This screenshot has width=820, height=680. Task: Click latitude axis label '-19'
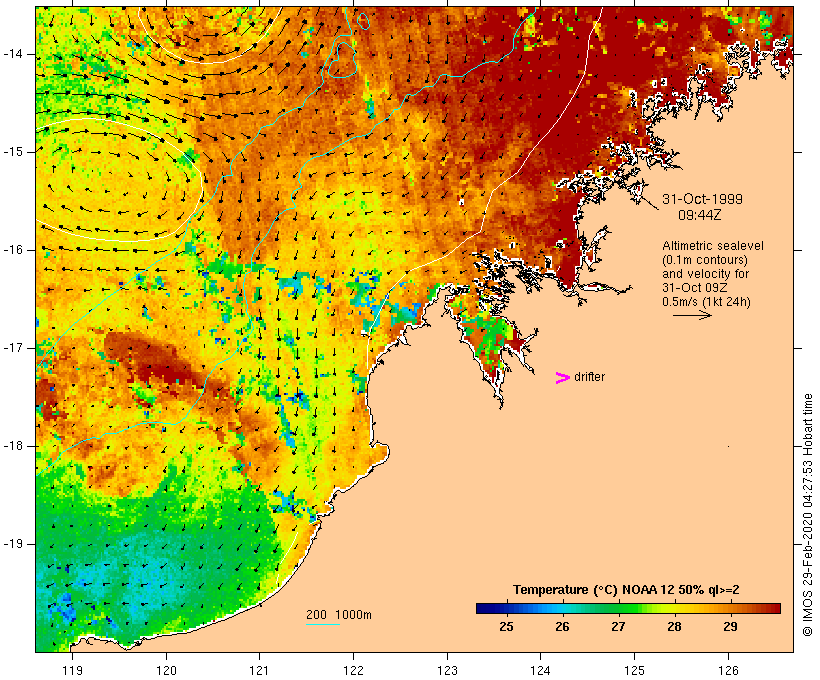pyautogui.click(x=13, y=544)
